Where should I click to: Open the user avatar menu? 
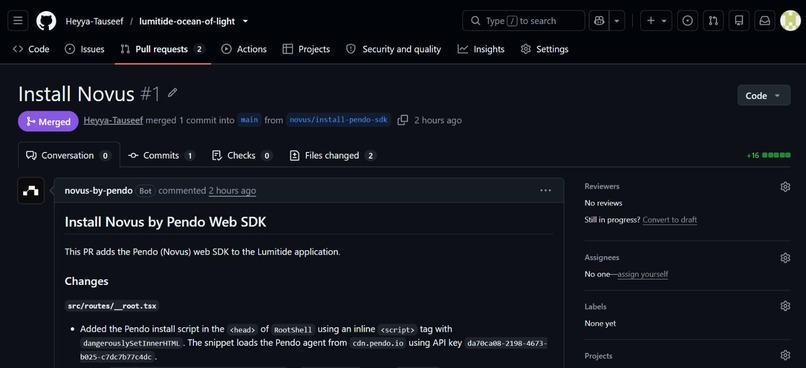point(791,21)
